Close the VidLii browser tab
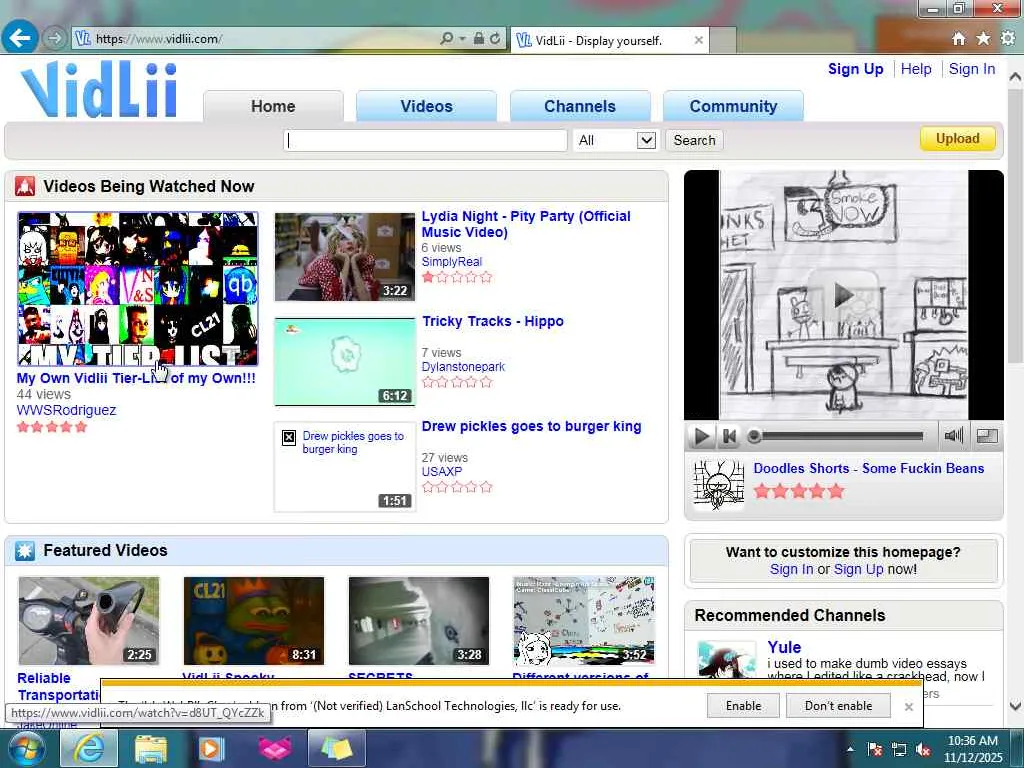Image resolution: width=1024 pixels, height=768 pixels. tap(698, 40)
